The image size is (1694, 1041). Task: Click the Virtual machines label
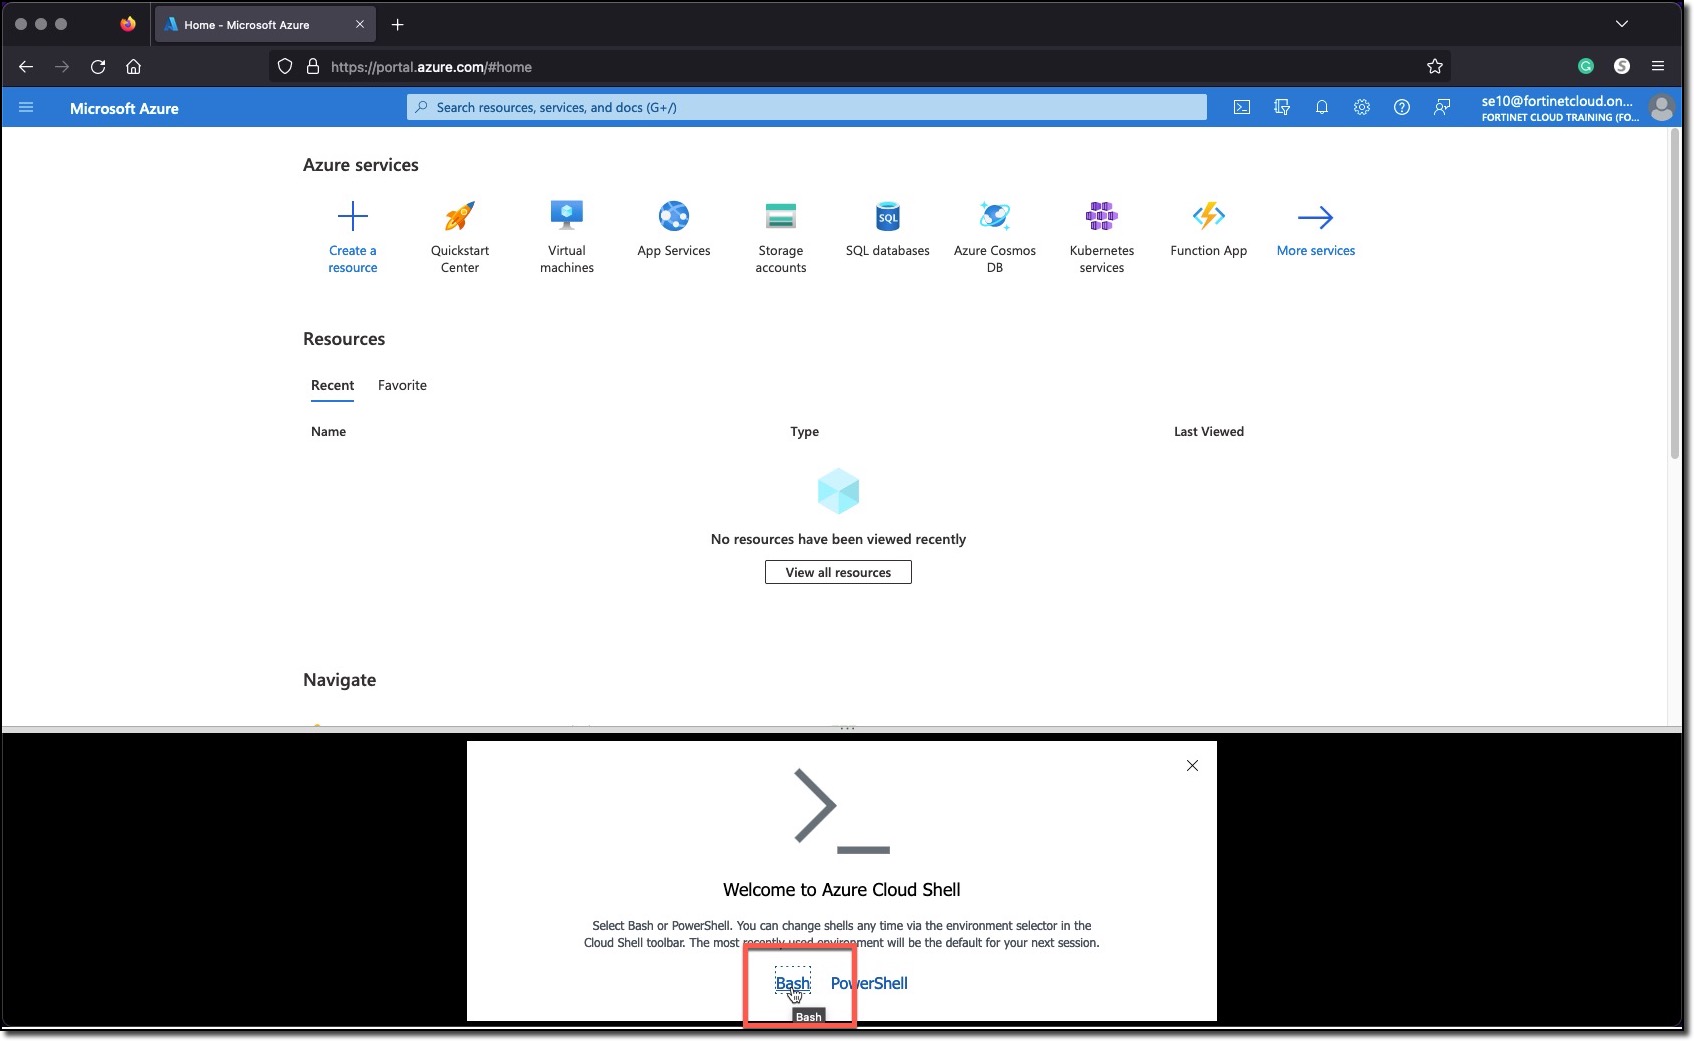pyautogui.click(x=567, y=259)
